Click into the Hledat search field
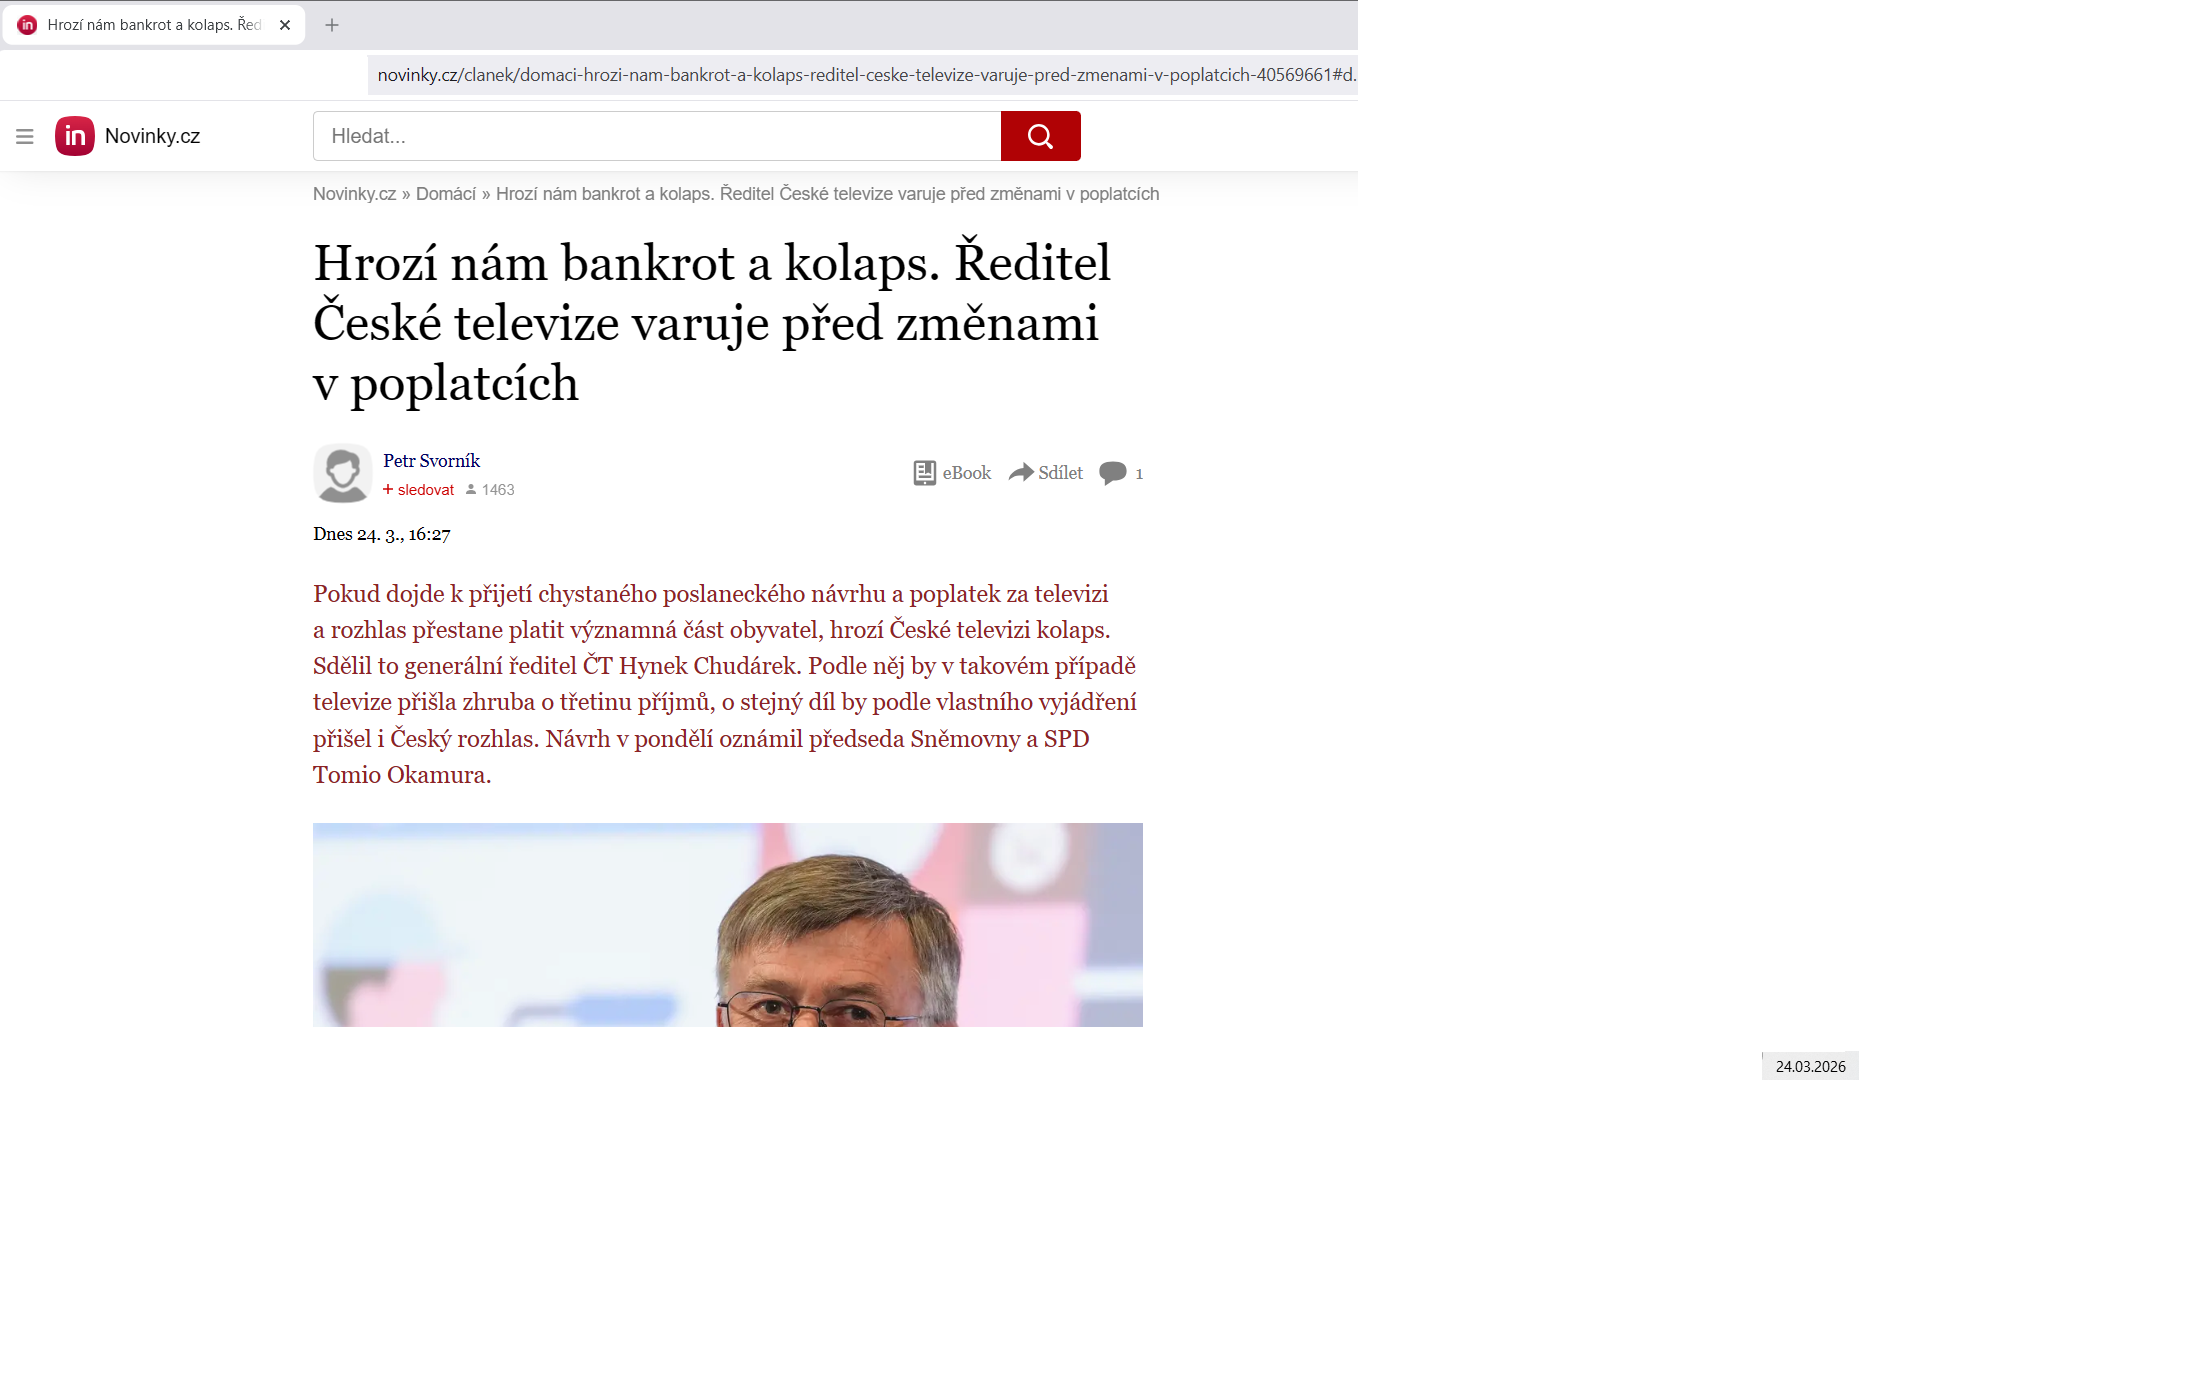This screenshot has height=1390, width=2206. (657, 136)
